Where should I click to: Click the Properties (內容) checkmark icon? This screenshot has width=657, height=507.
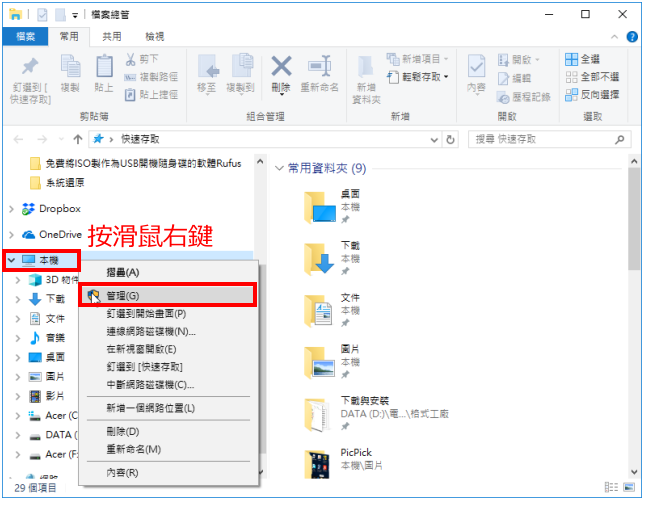476,67
